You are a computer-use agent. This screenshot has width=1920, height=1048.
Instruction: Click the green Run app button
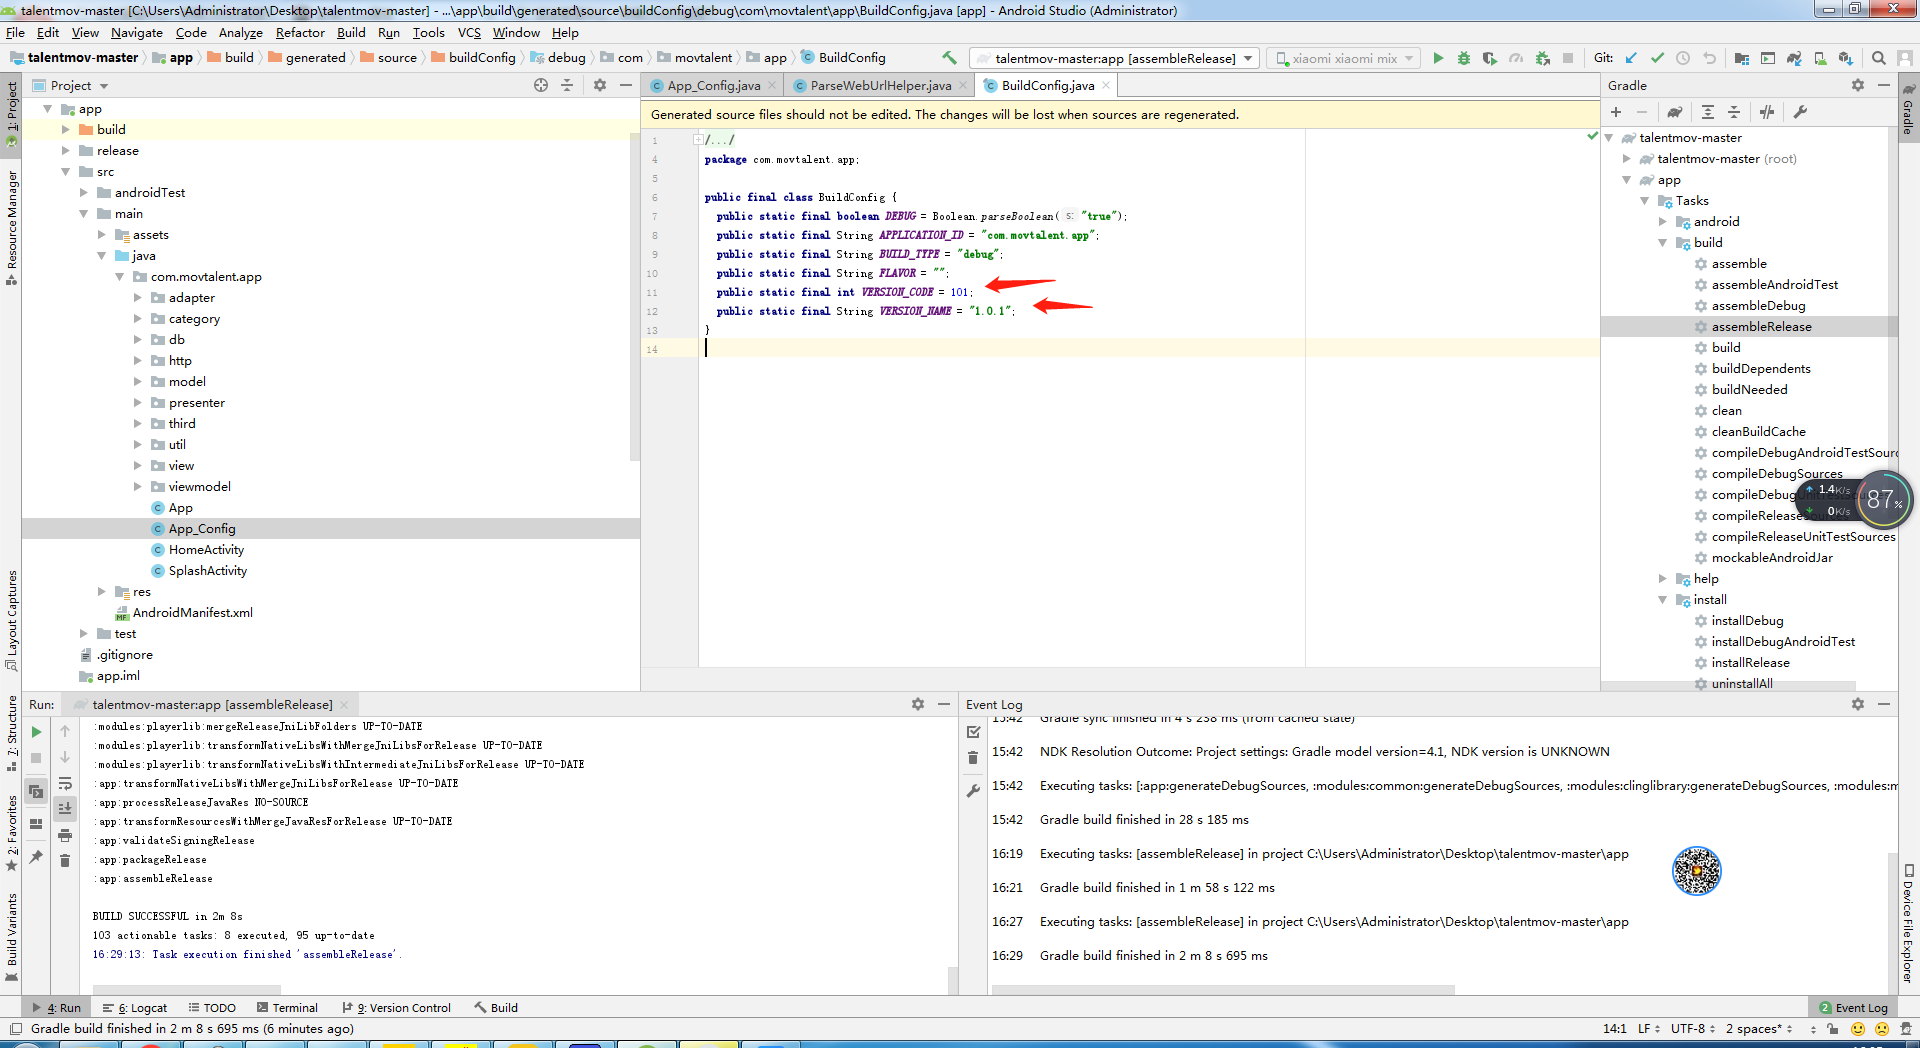point(1438,58)
